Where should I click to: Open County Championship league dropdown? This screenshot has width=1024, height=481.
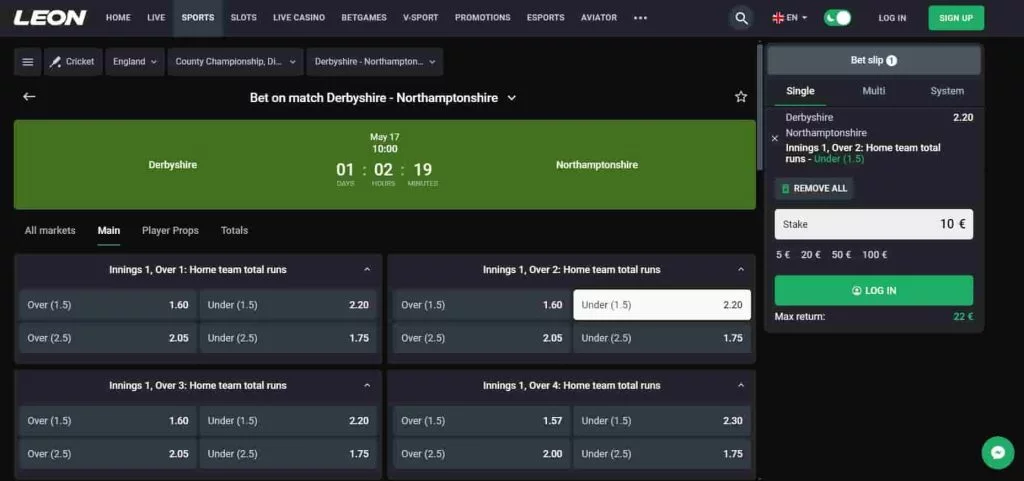pyautogui.click(x=235, y=62)
